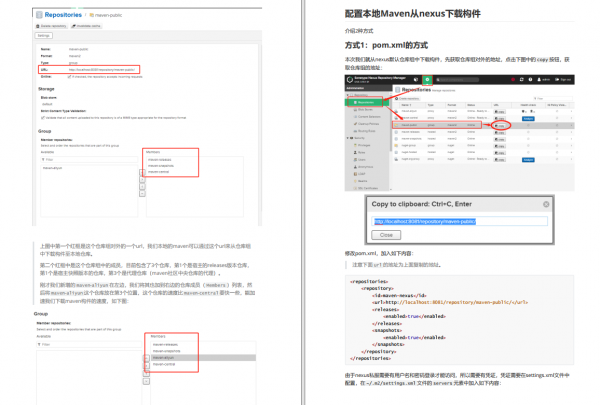The image size is (600, 405).
Task: Copy URL of the maven-releases row
Action: click(499, 132)
